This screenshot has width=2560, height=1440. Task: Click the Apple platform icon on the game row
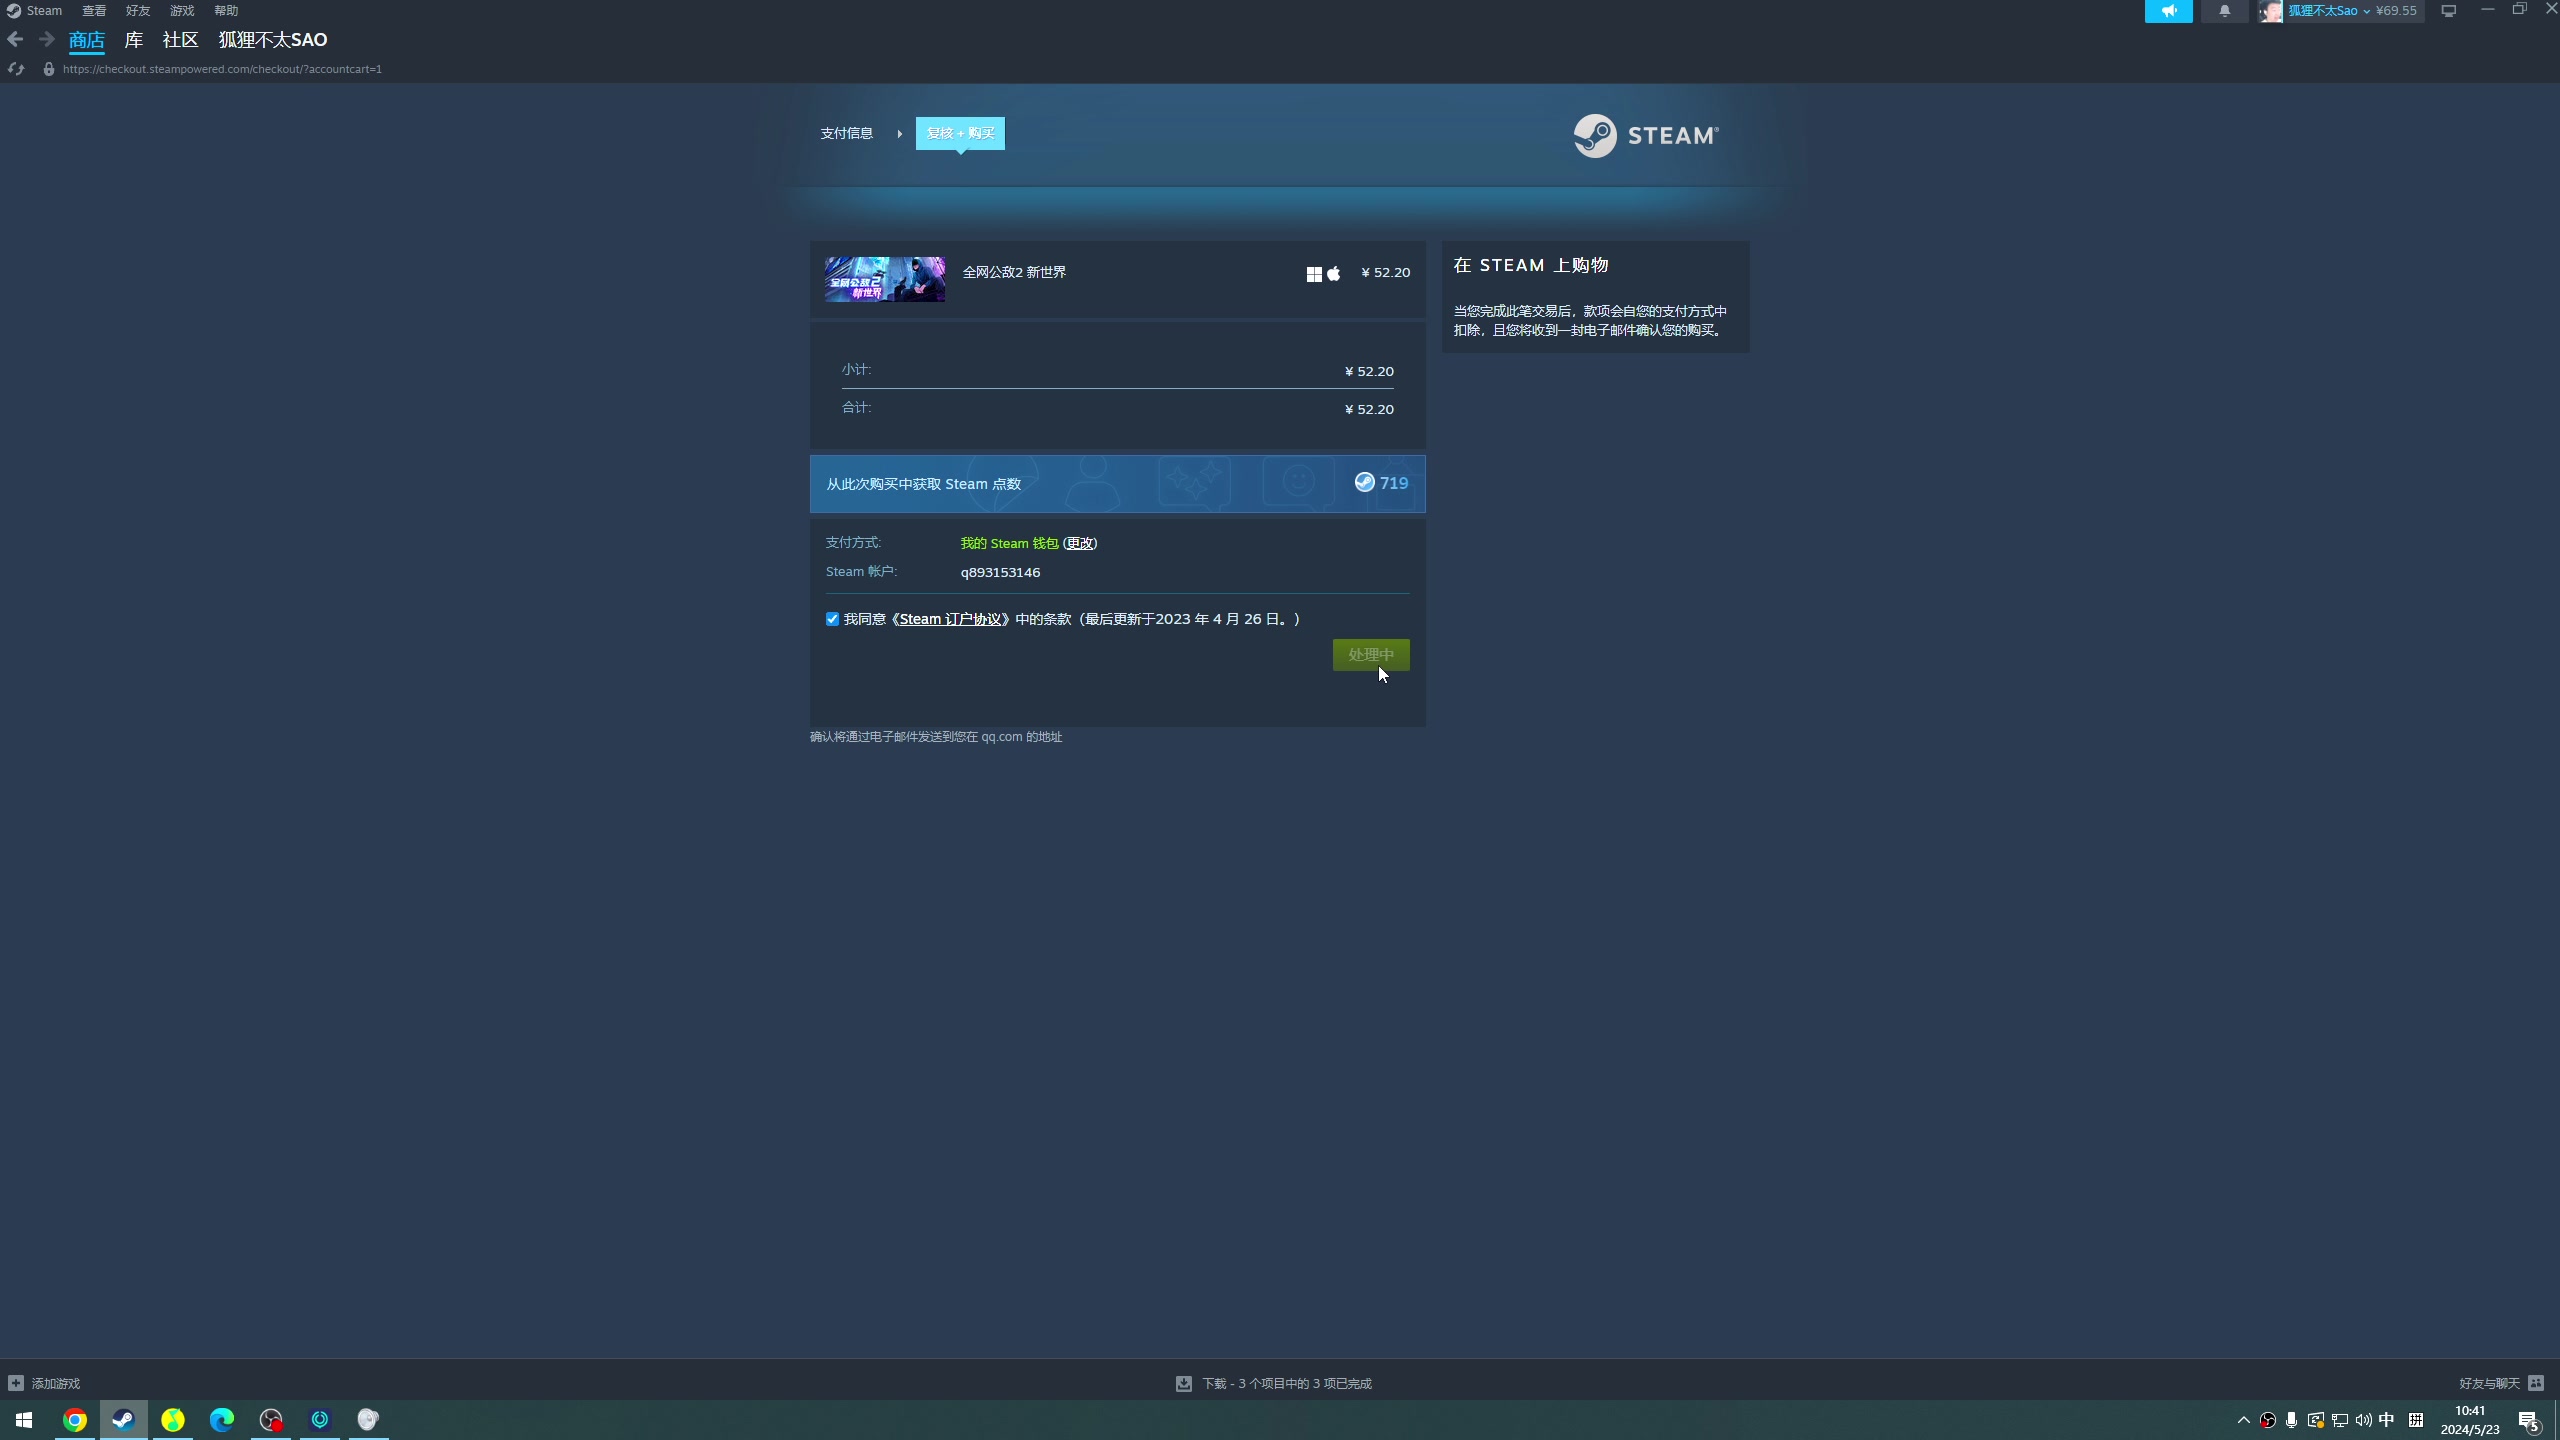point(1333,274)
